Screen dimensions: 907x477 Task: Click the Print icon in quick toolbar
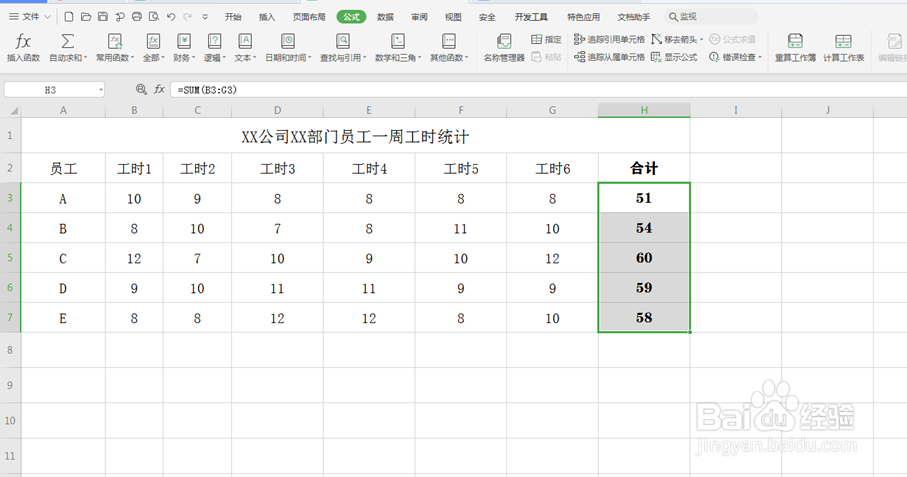tap(137, 17)
